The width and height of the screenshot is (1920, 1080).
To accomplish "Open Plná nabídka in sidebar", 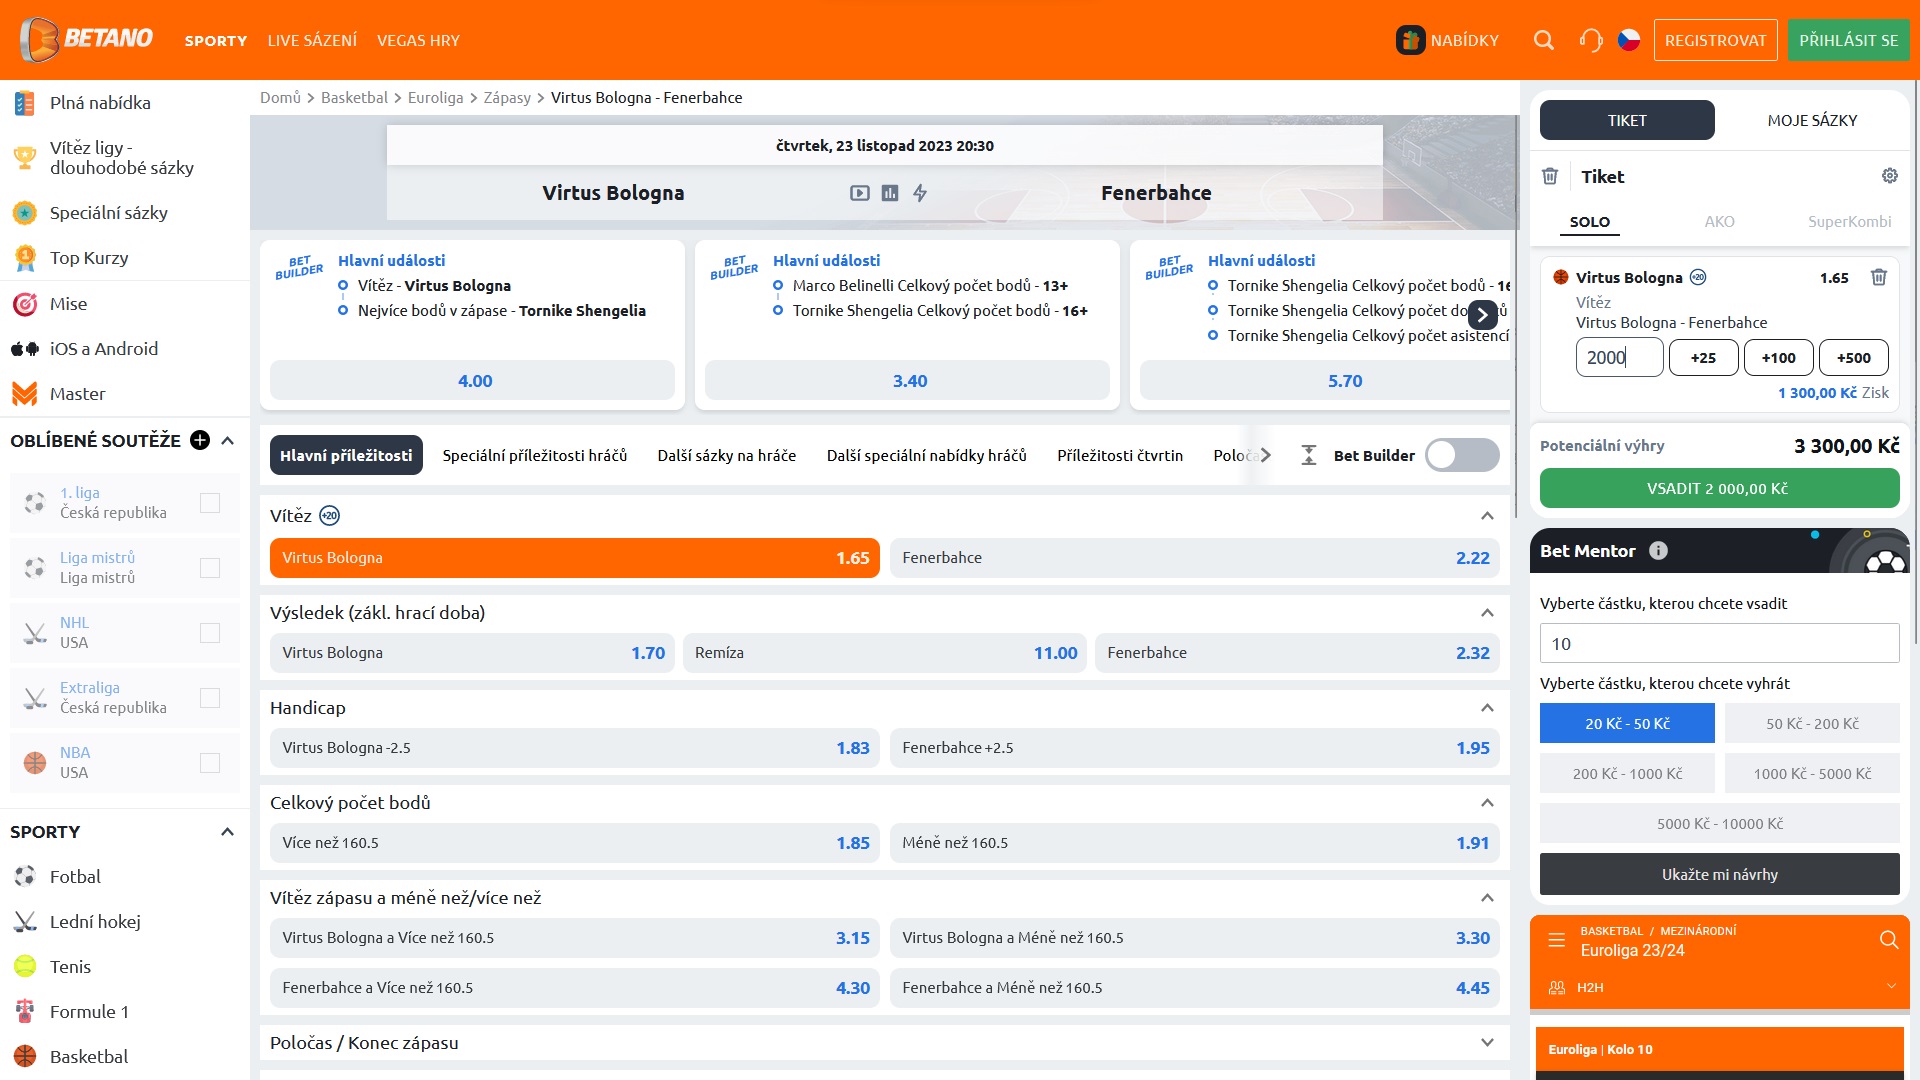I will coord(100,102).
